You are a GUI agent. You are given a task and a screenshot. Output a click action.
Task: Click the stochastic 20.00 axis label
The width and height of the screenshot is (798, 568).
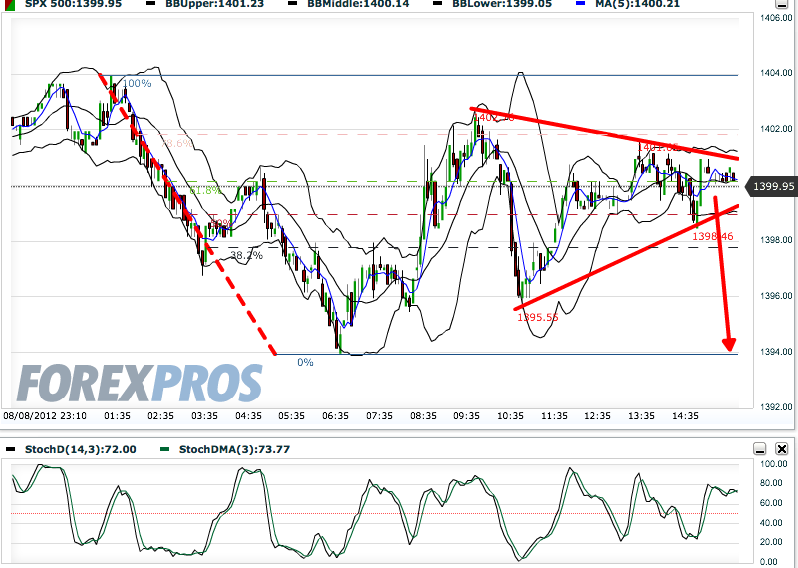pos(772,542)
